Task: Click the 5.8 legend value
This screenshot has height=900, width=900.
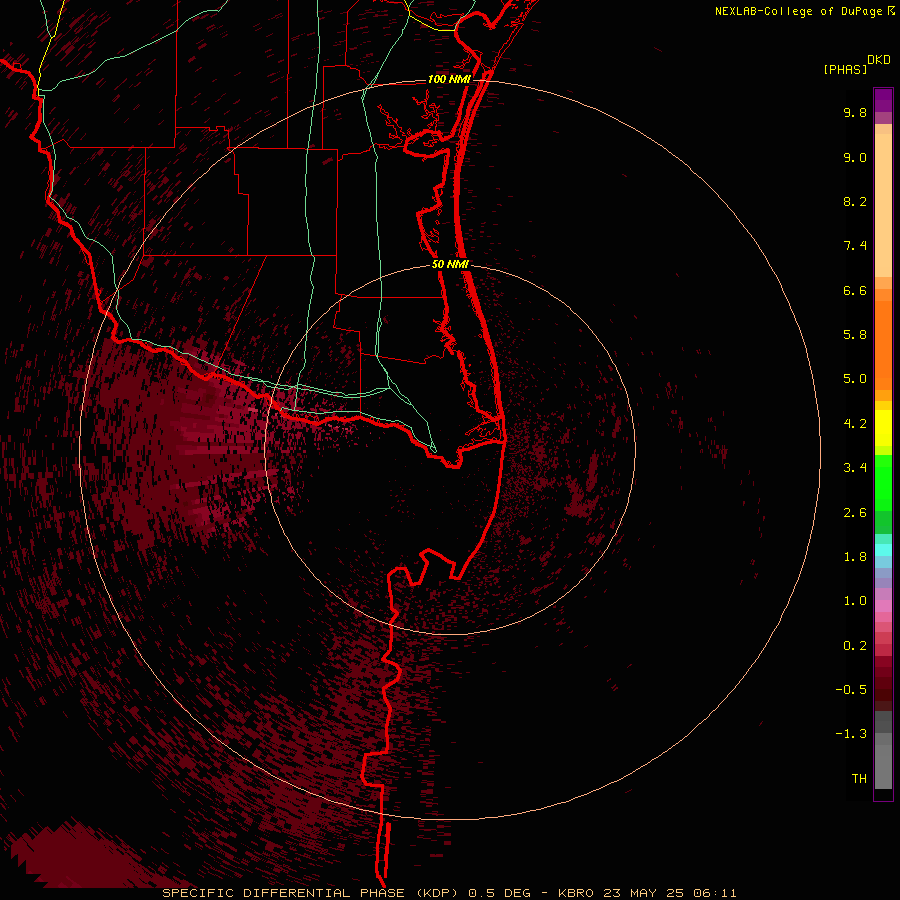Action: click(855, 335)
